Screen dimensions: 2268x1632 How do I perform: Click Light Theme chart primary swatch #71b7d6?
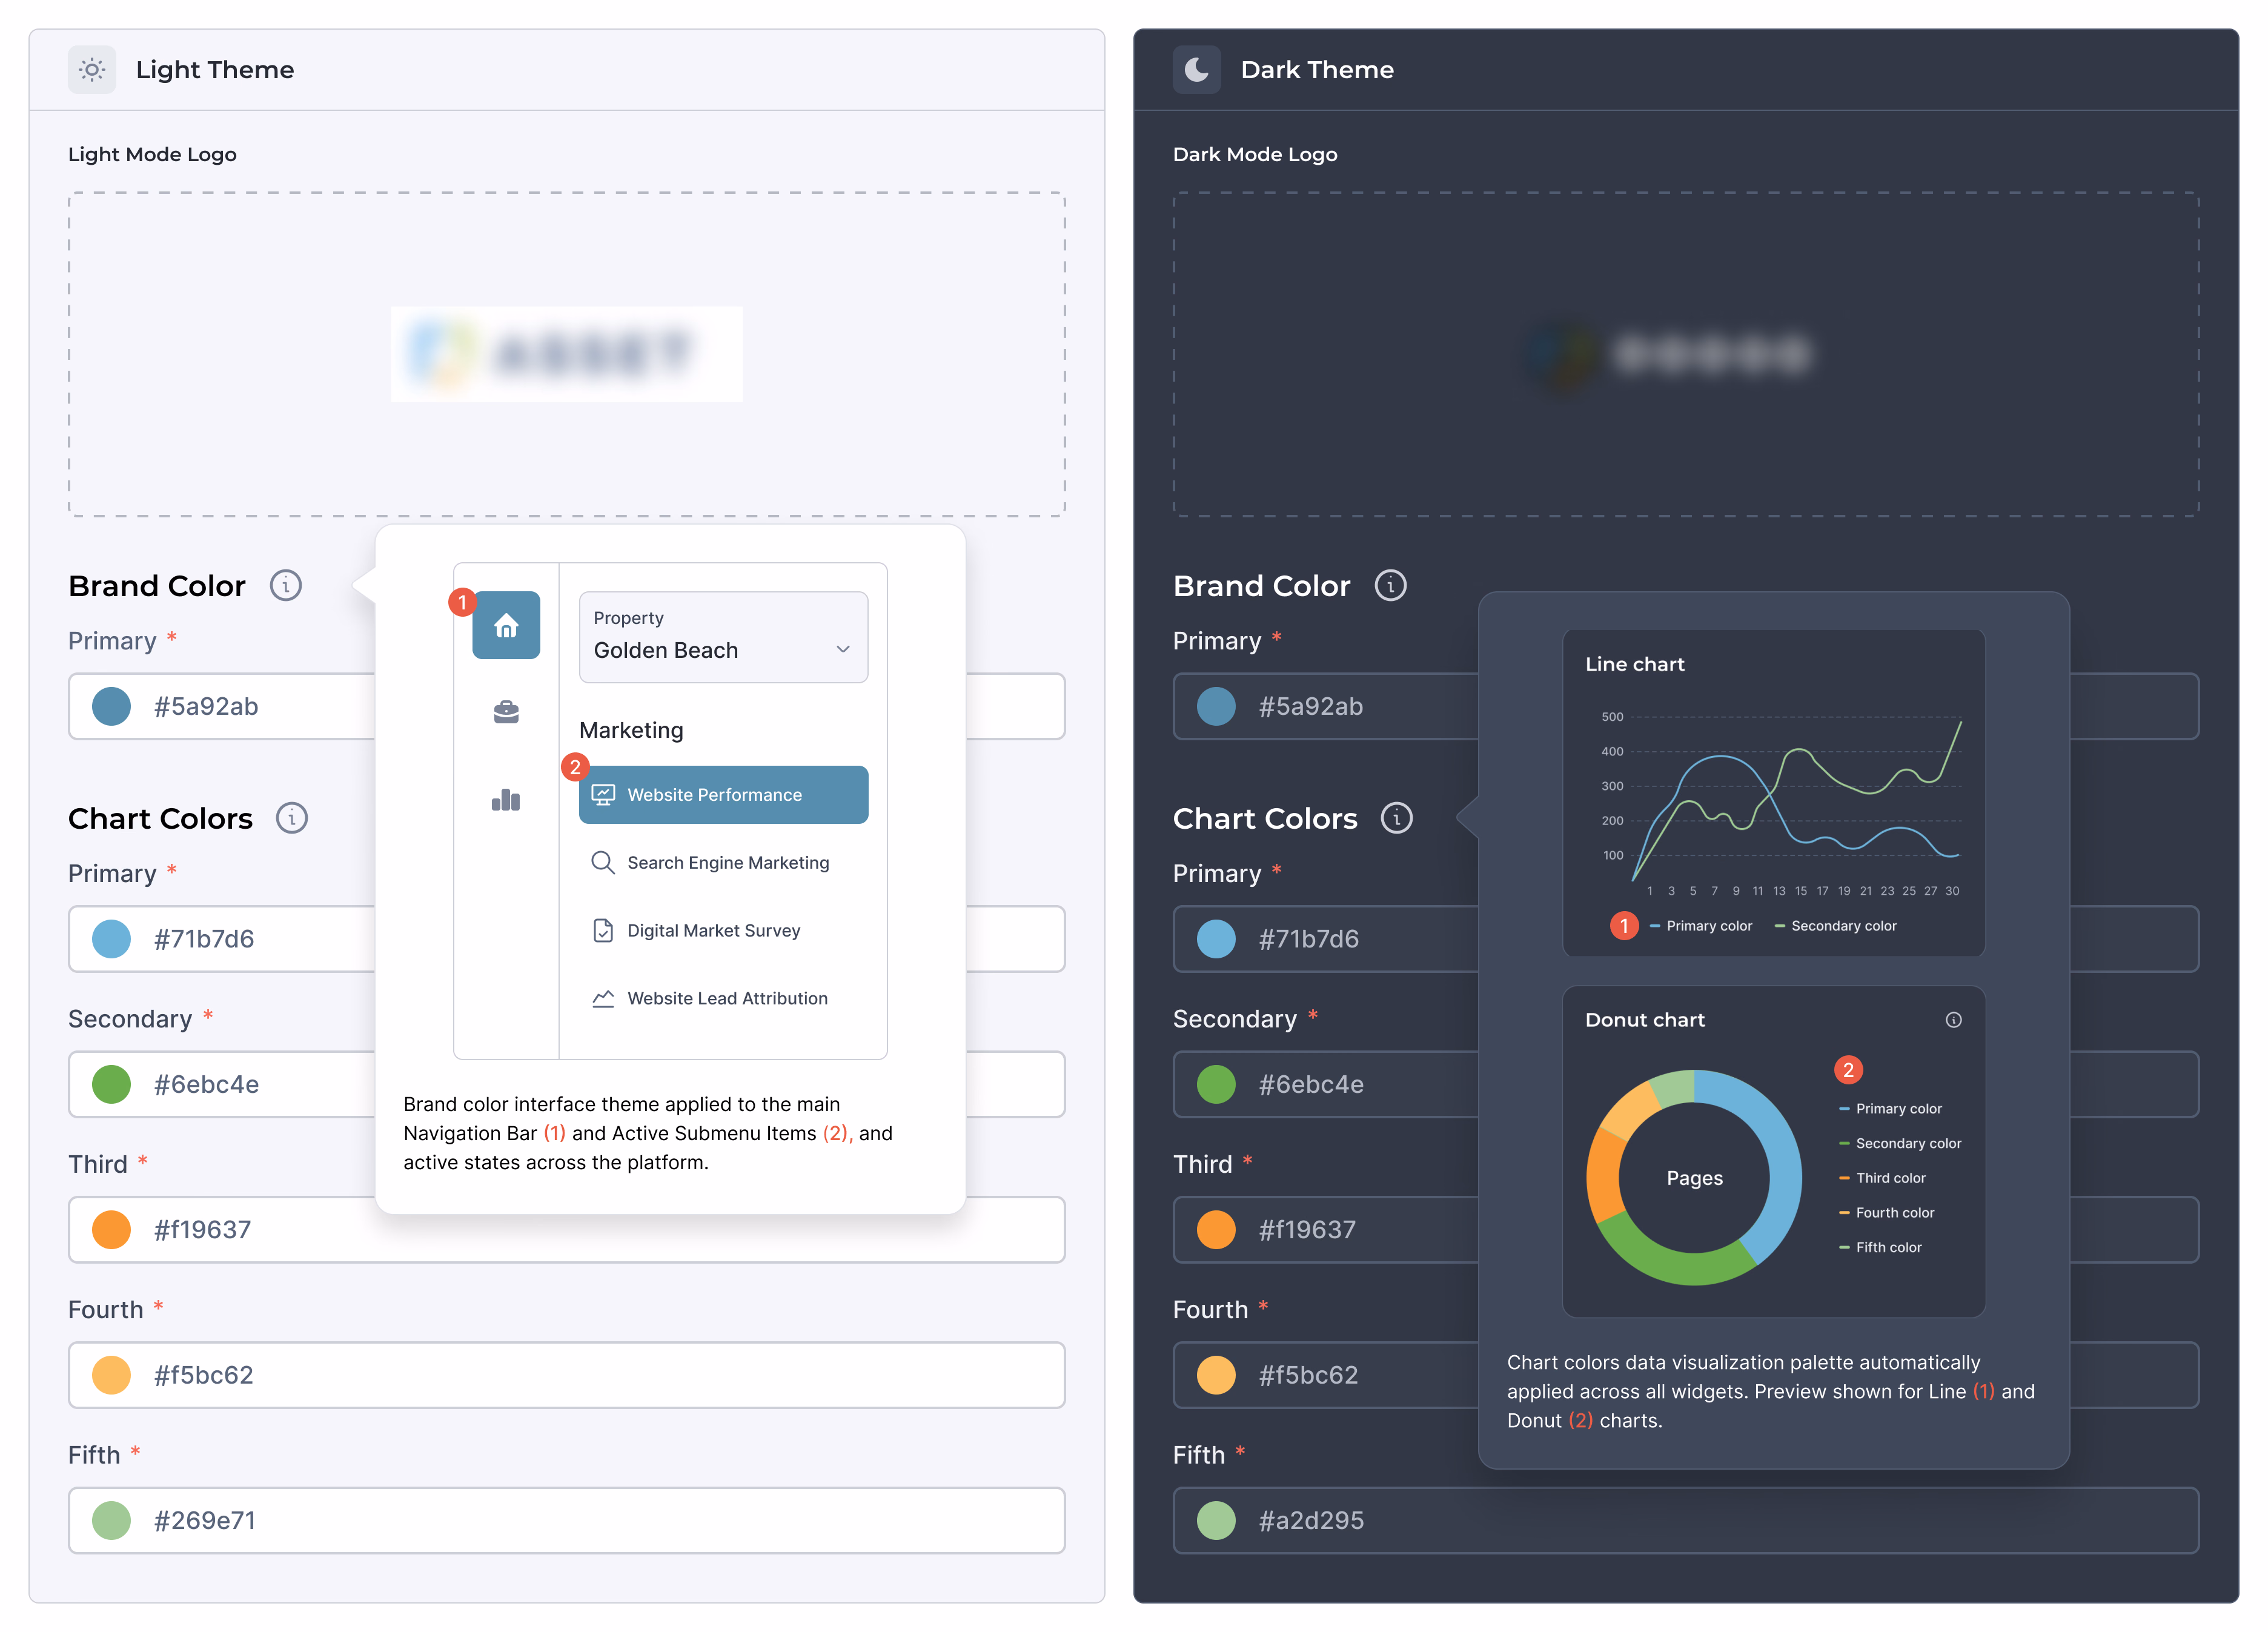pyautogui.click(x=111, y=939)
